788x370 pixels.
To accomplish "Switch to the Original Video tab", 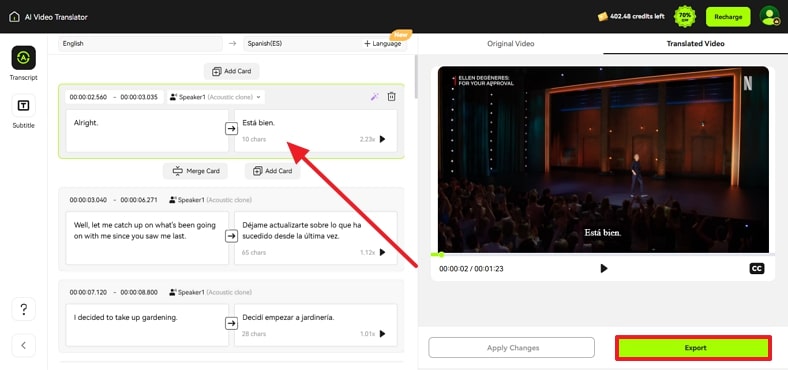I will tap(511, 44).
